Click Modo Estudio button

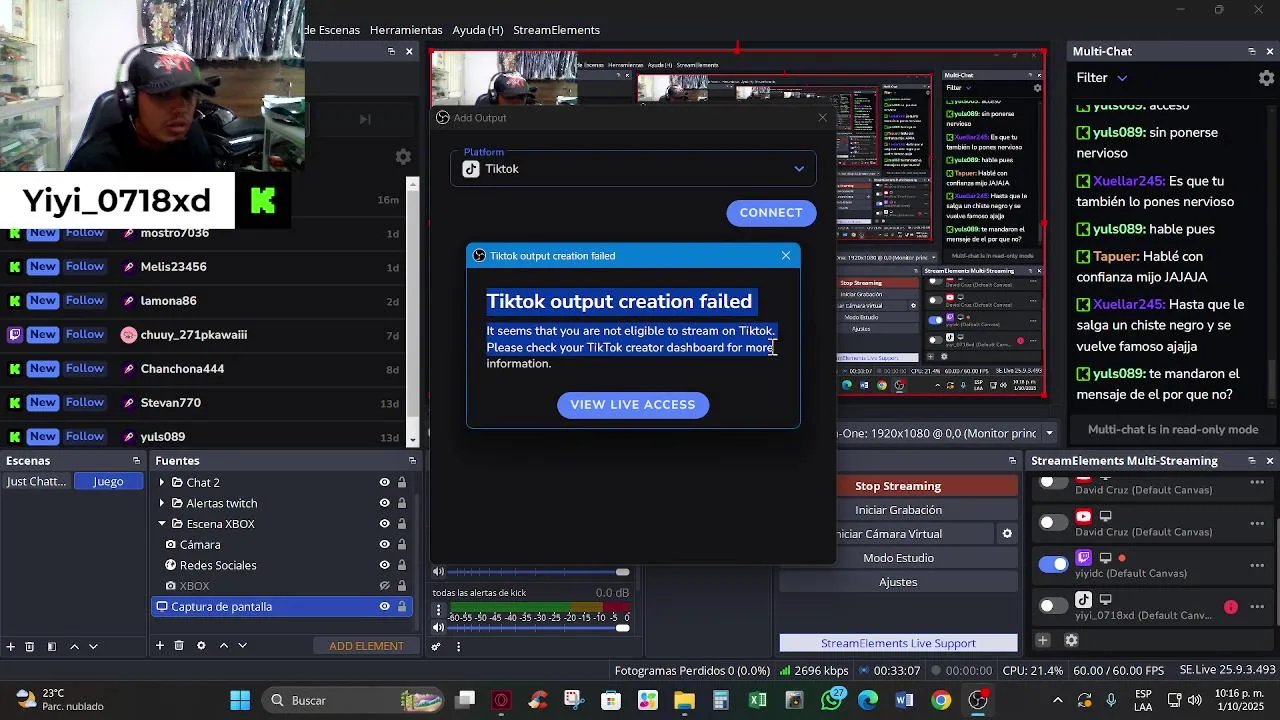click(x=898, y=558)
